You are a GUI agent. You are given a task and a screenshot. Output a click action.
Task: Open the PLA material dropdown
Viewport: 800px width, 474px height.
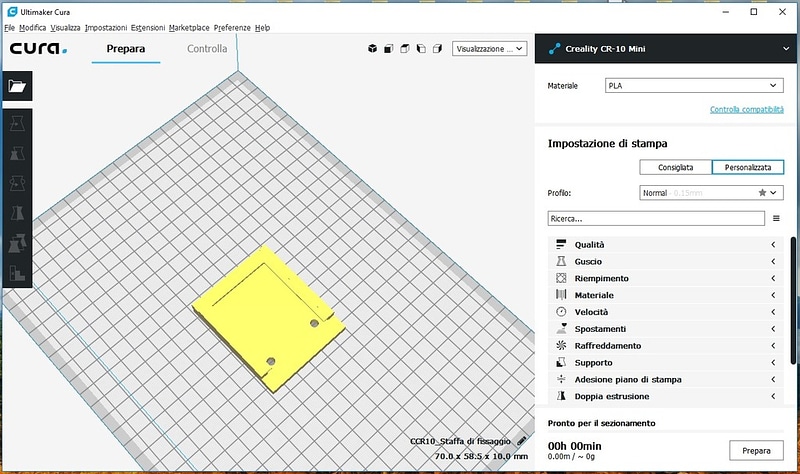click(694, 86)
